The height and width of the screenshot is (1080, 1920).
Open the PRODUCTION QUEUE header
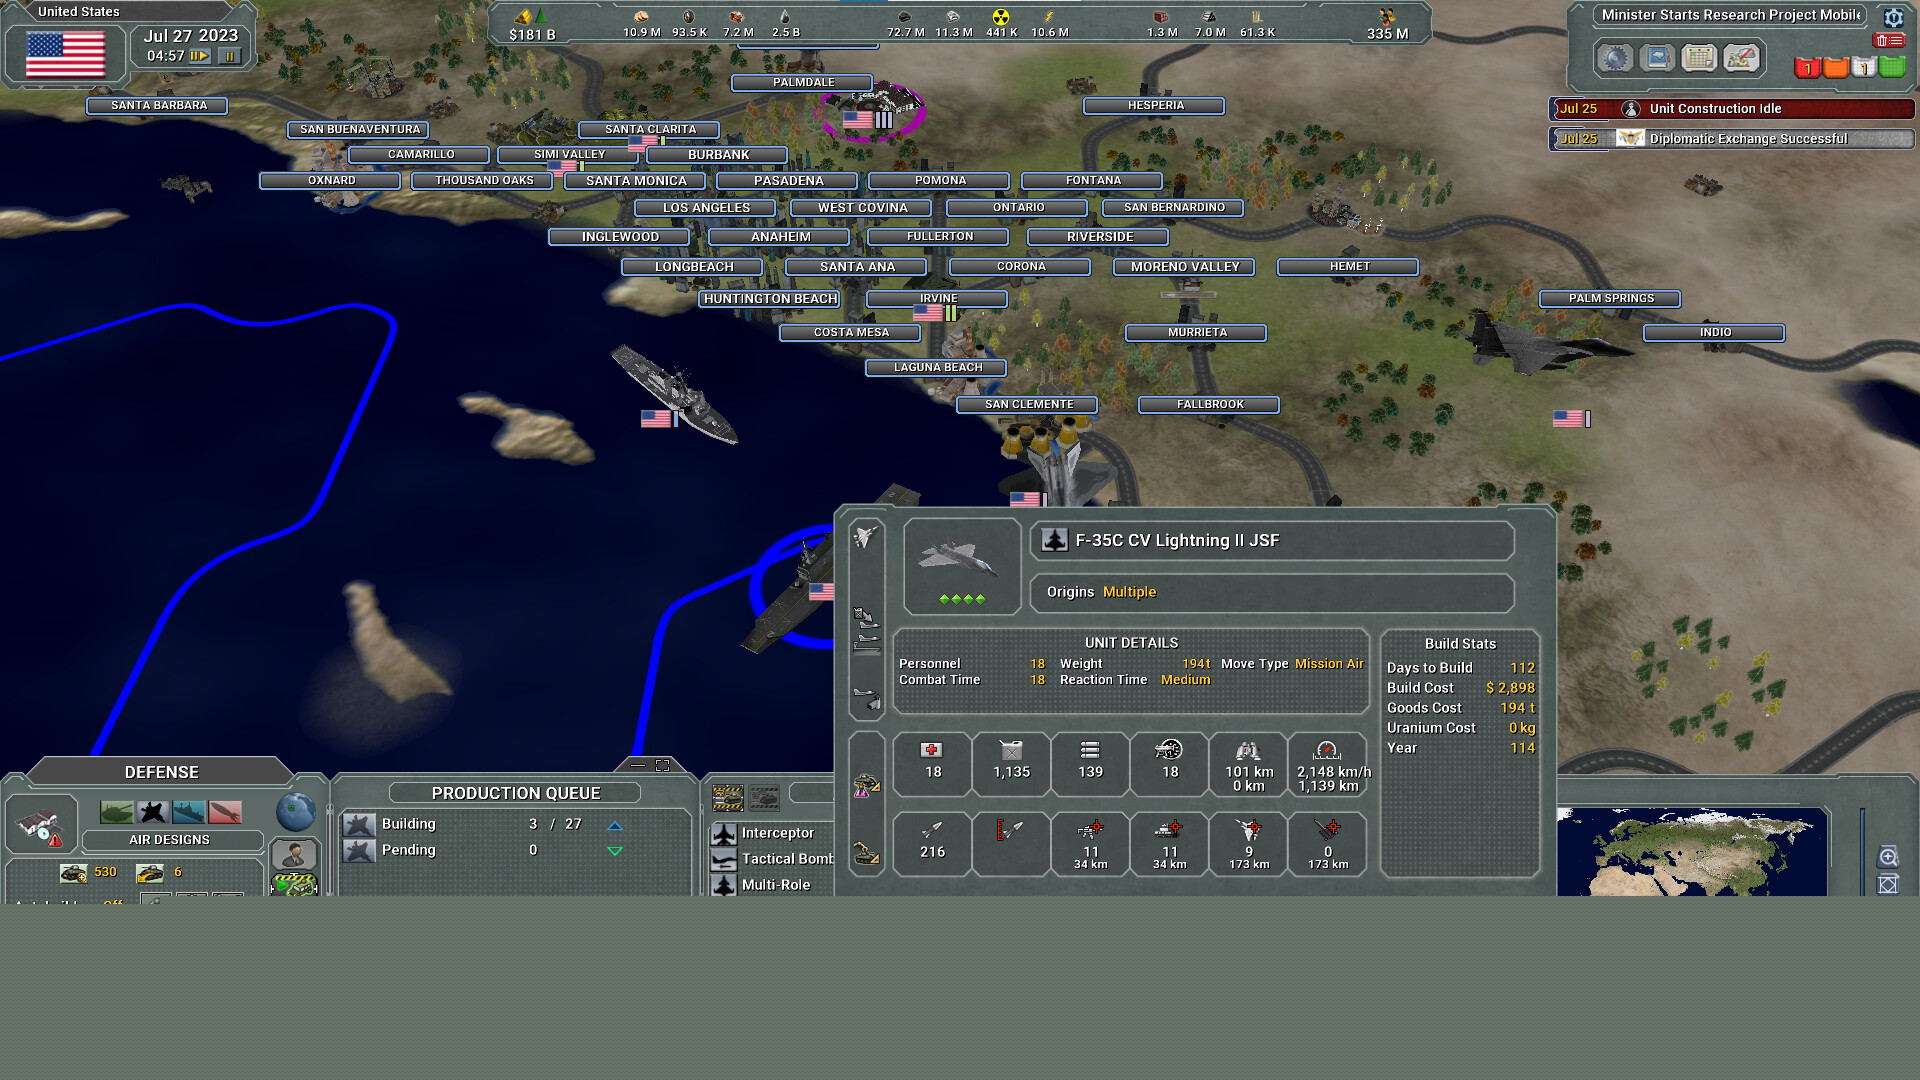[x=516, y=793]
